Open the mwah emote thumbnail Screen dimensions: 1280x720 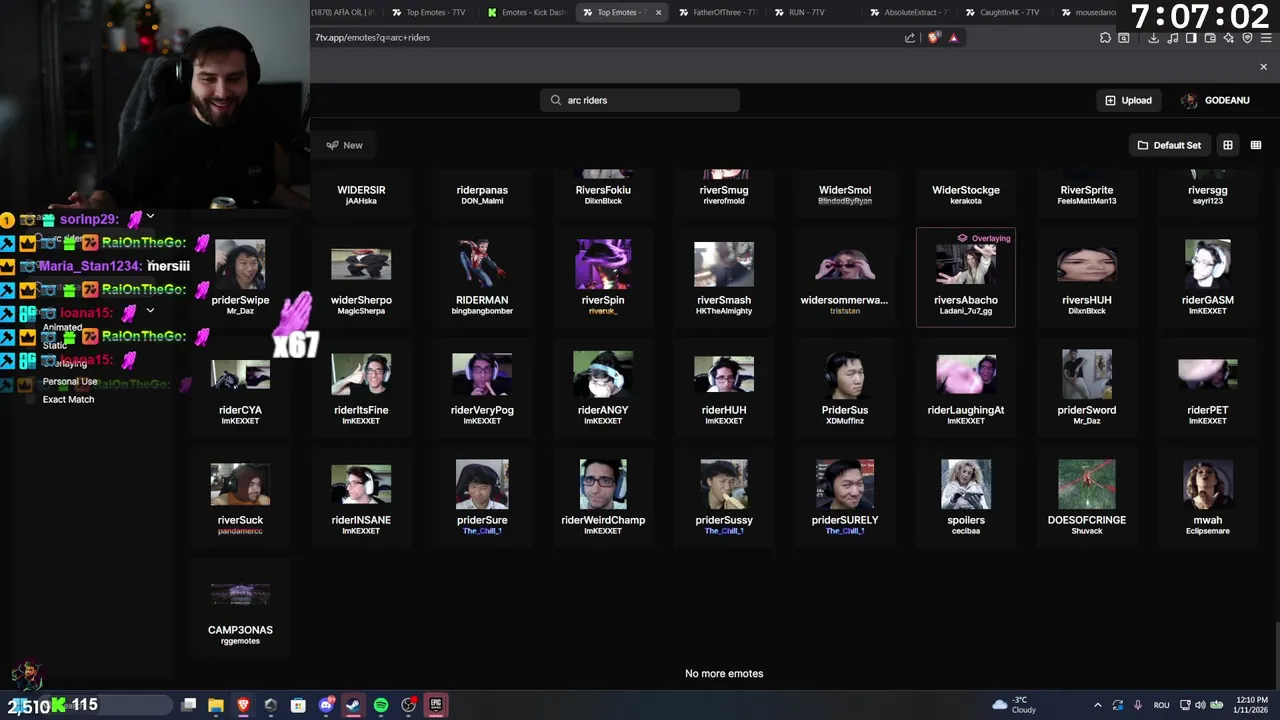(1208, 484)
